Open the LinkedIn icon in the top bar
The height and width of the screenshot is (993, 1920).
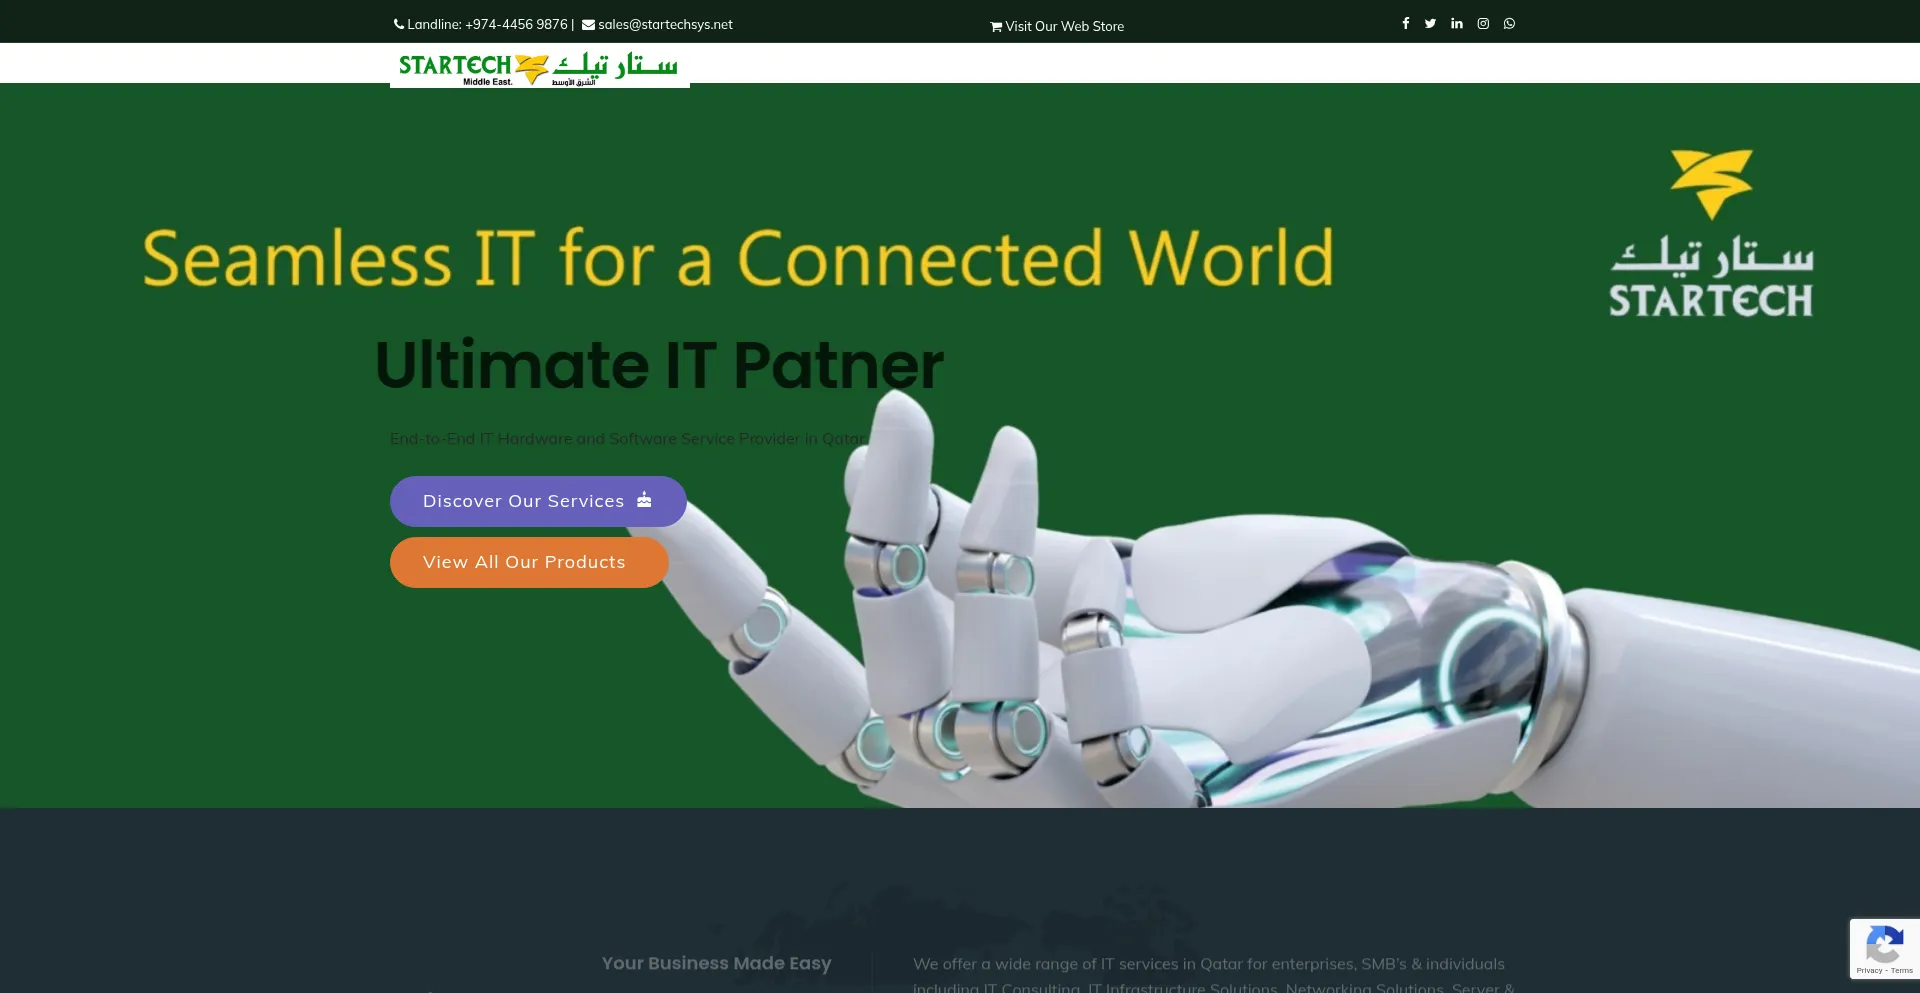point(1456,23)
